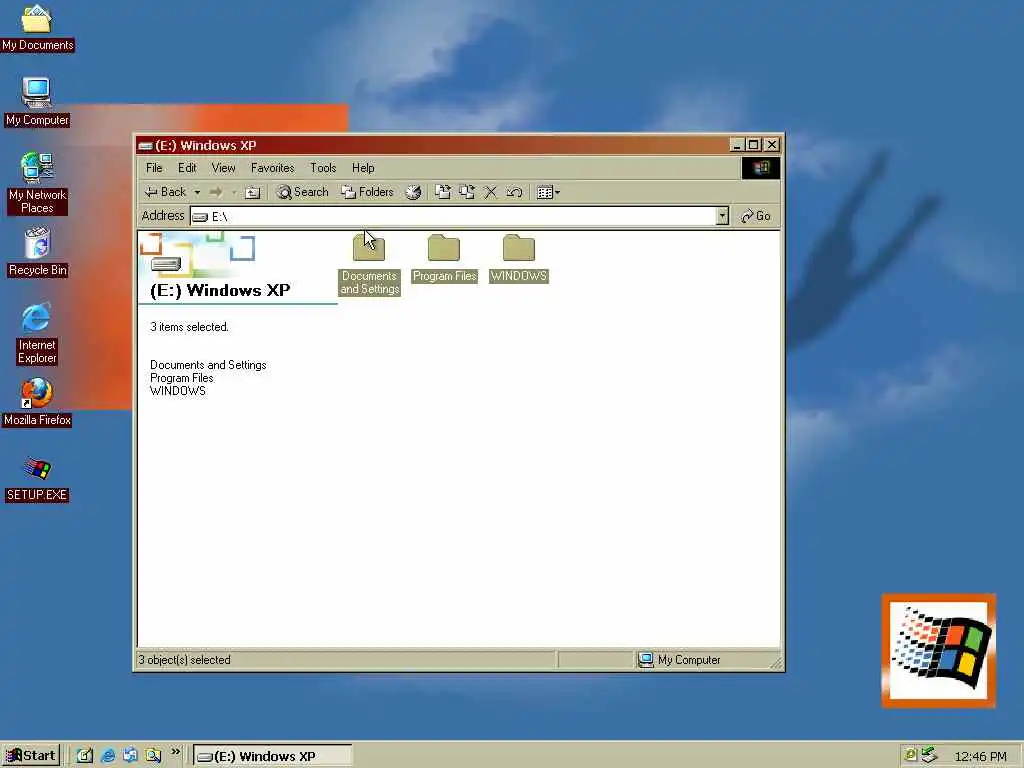
Task: Click Show Desktop in Quick Launch
Action: (x=85, y=756)
